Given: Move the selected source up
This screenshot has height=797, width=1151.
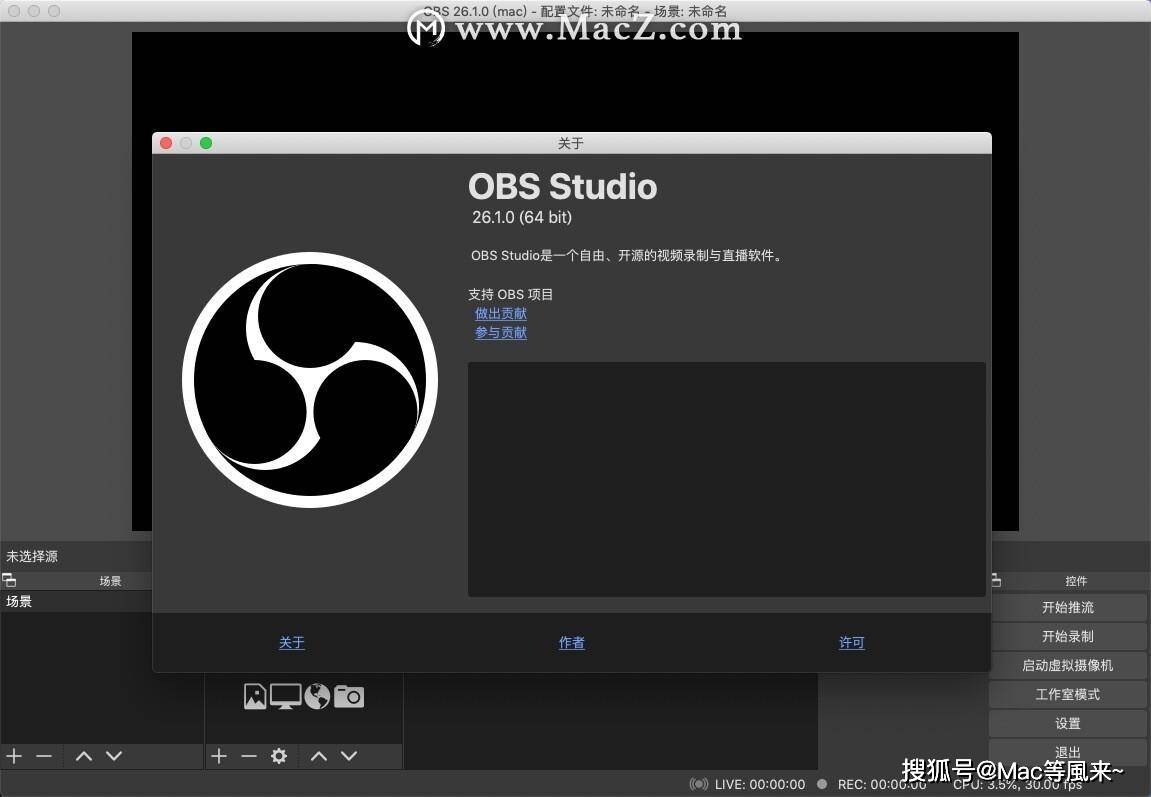Looking at the screenshot, I should 319,756.
